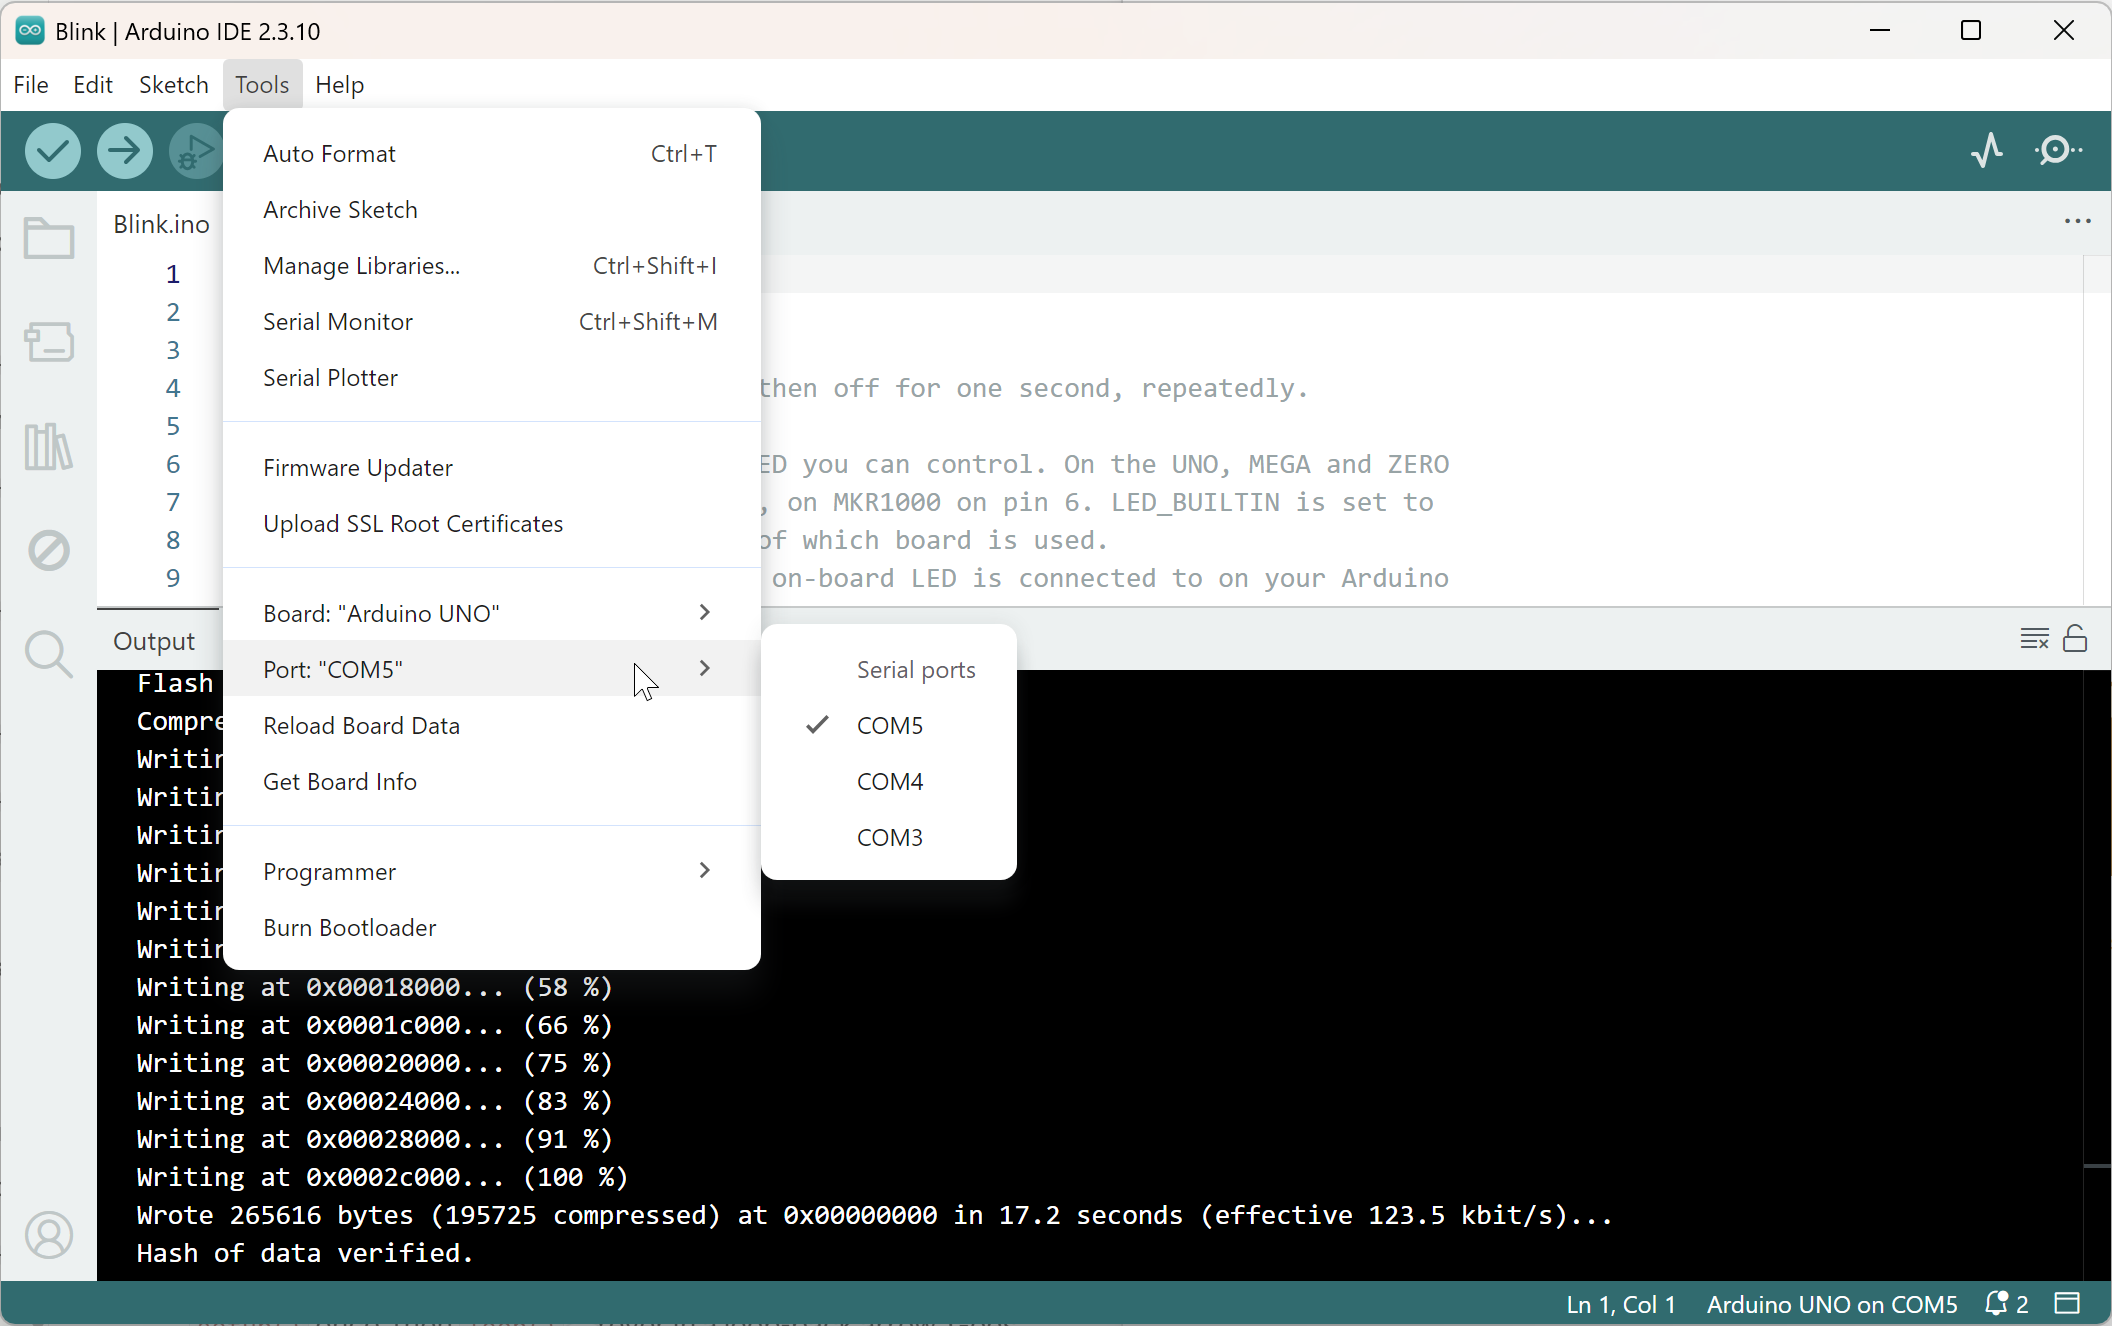Select COM5 serial port

[889, 725]
